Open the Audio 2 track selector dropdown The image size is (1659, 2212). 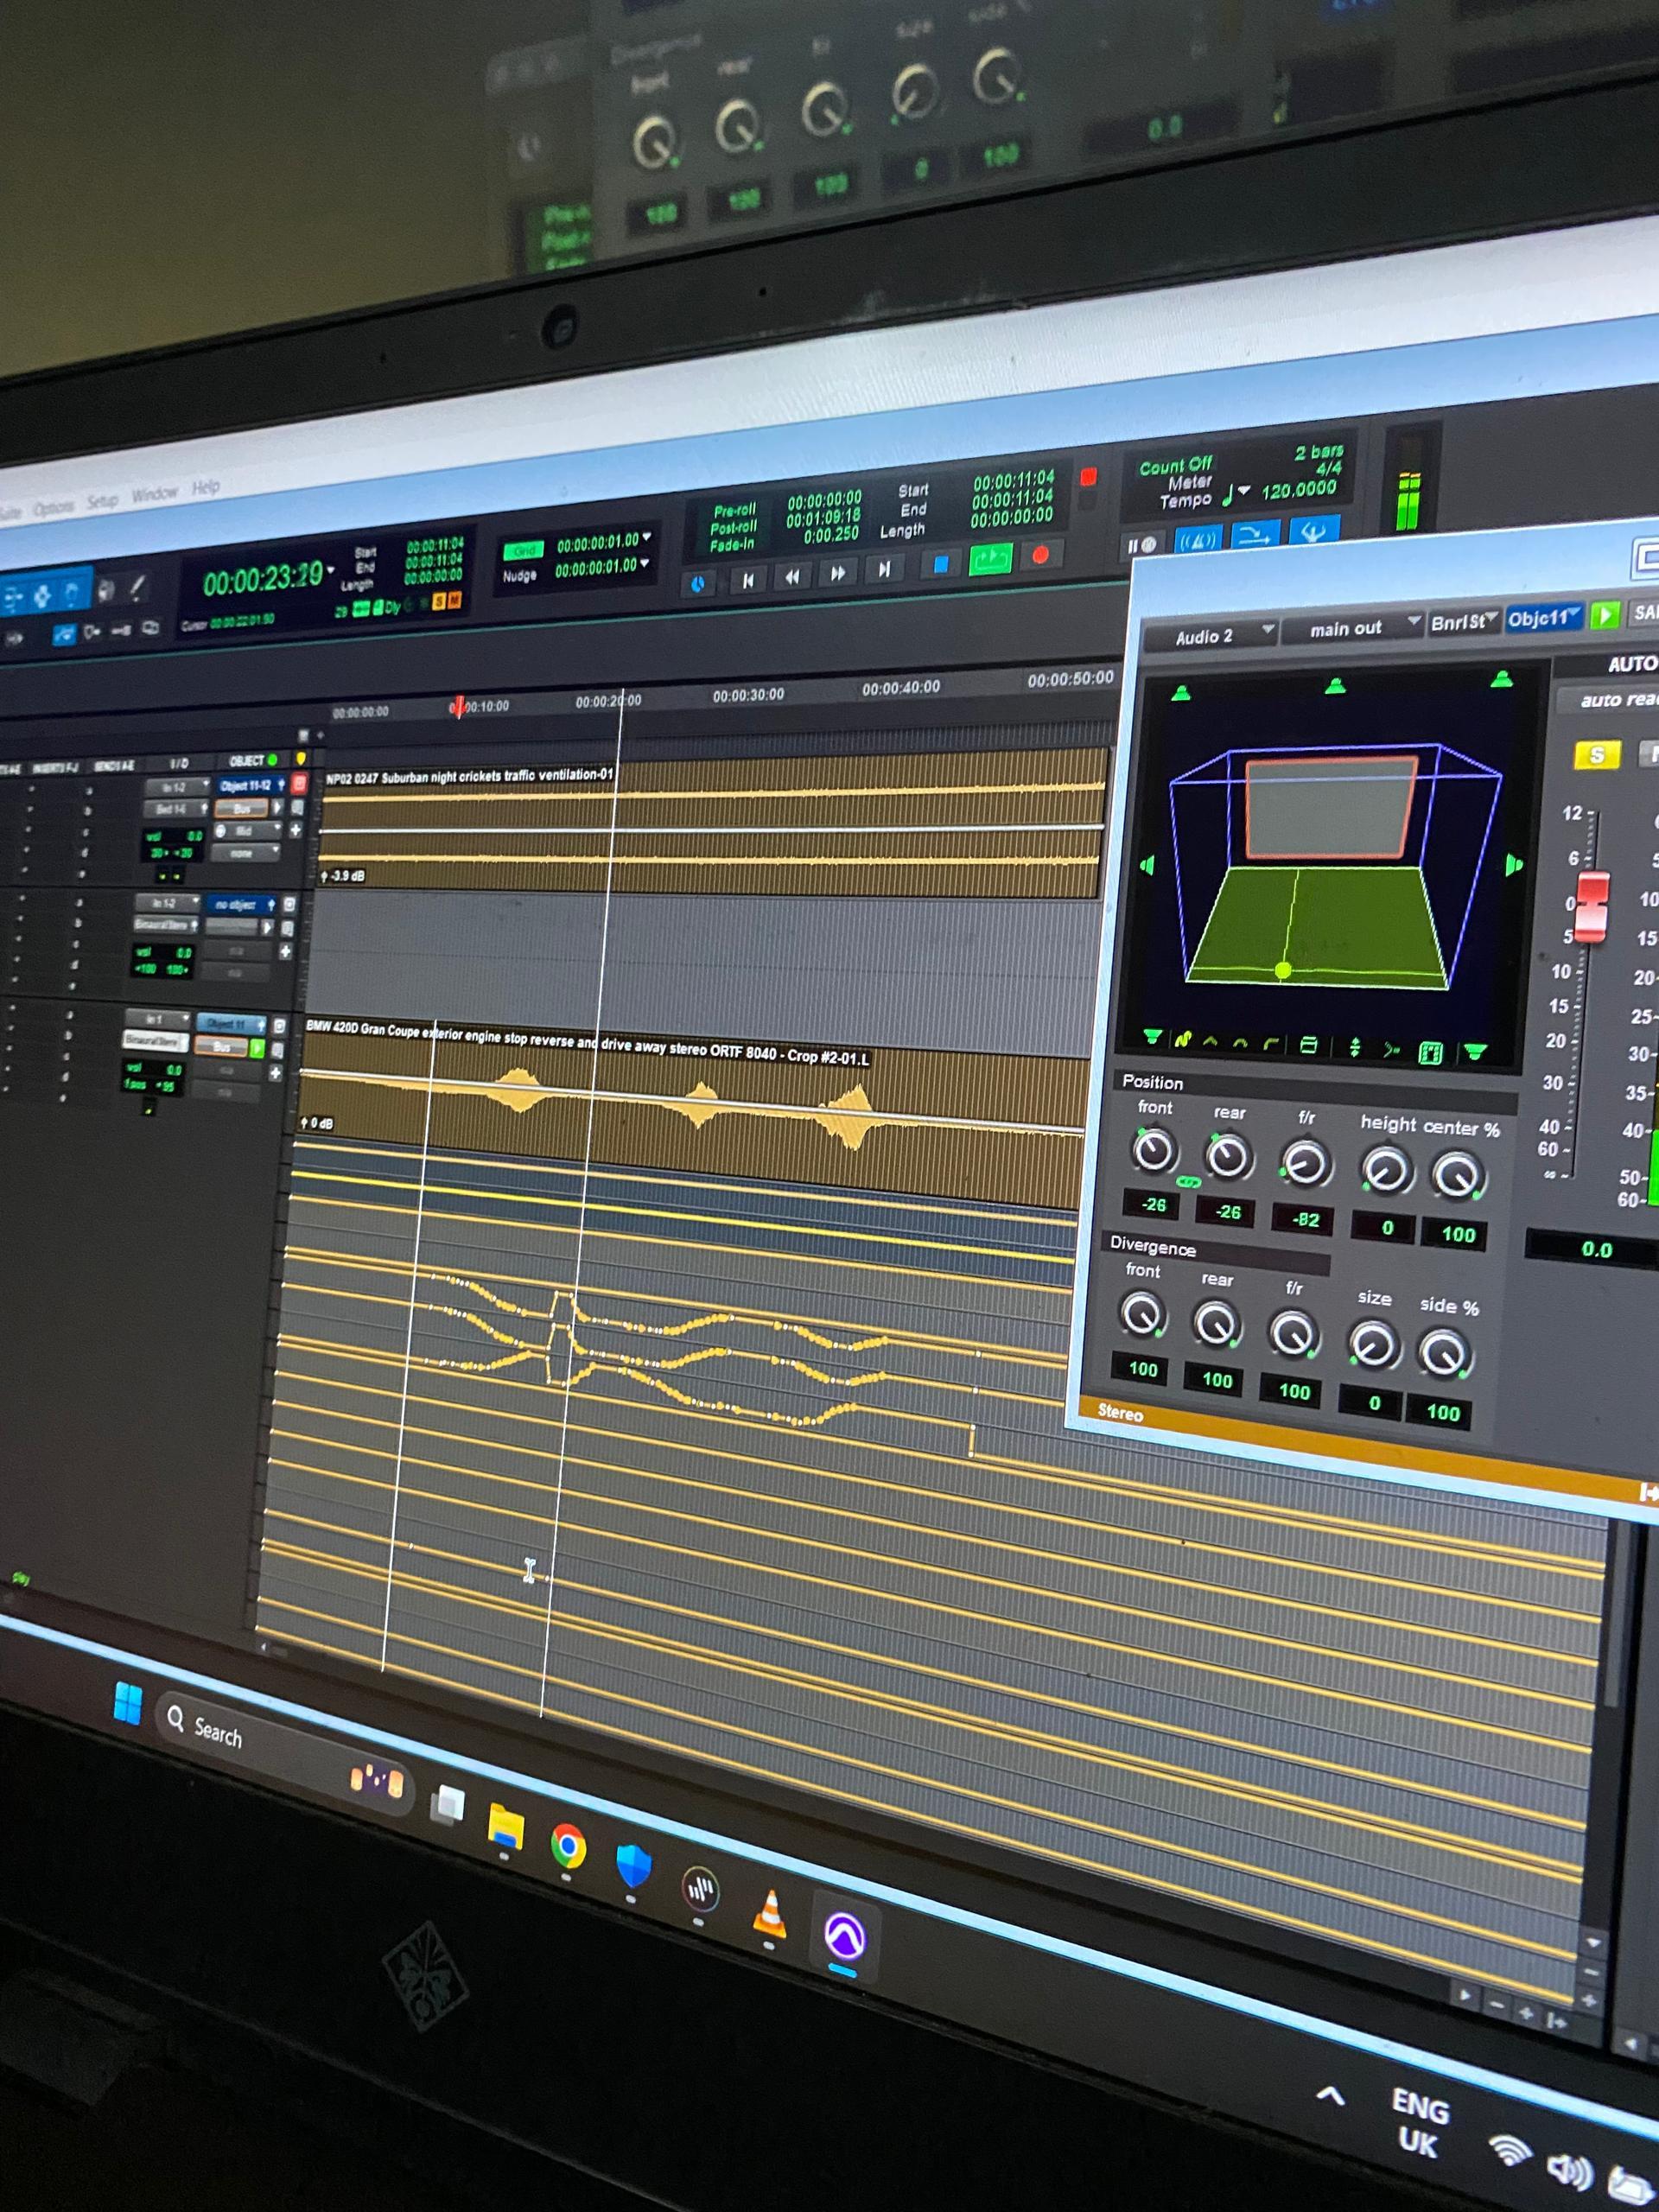point(1211,635)
